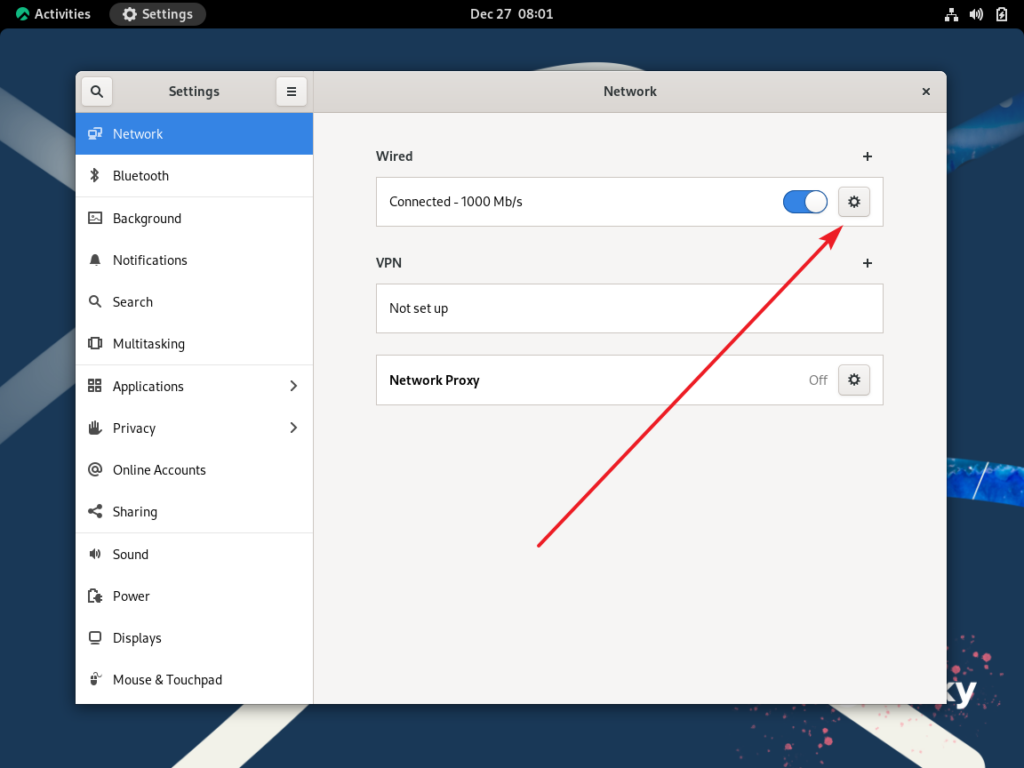Click the volume icon in the system tray

(976, 13)
